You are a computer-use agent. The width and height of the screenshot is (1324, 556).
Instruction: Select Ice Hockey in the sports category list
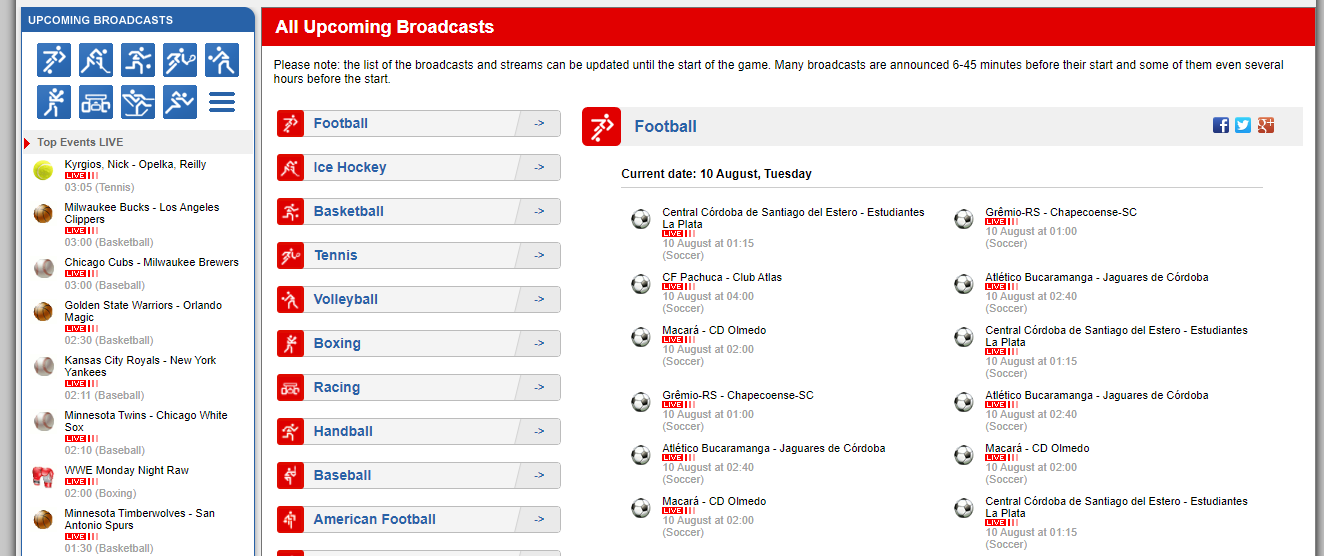349,167
